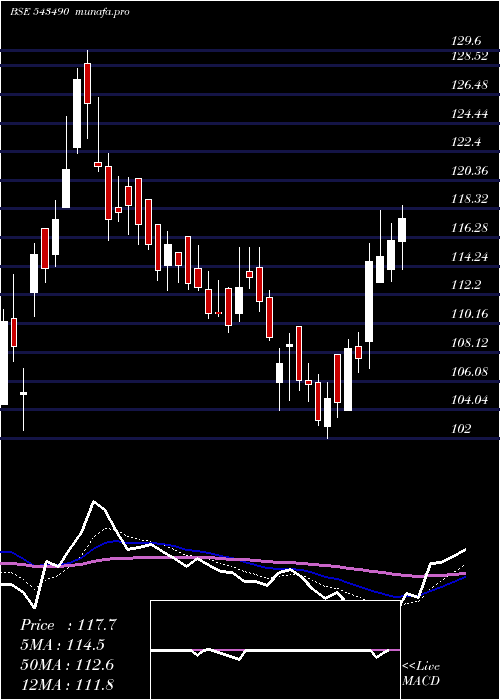Select the 124.44 price axis label
This screenshot has height=700, width=500.
coord(470,114)
